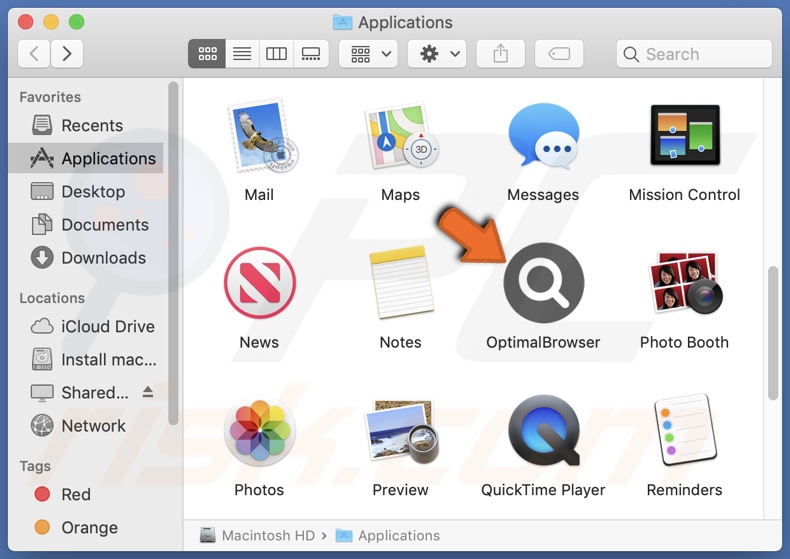Focus the Search field

[694, 53]
